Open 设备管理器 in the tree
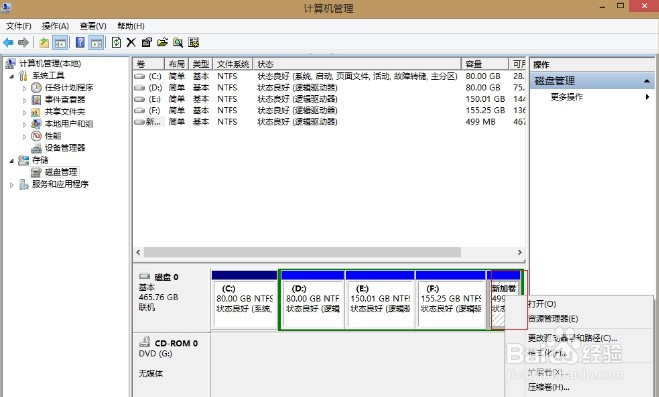The image size is (659, 397). coord(65,148)
